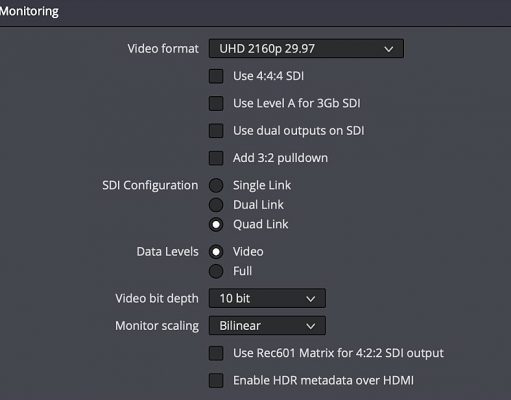Viewport: 511px width, 400px height.
Task: Check Use Level A for 3Gb SDI
Action: point(216,103)
